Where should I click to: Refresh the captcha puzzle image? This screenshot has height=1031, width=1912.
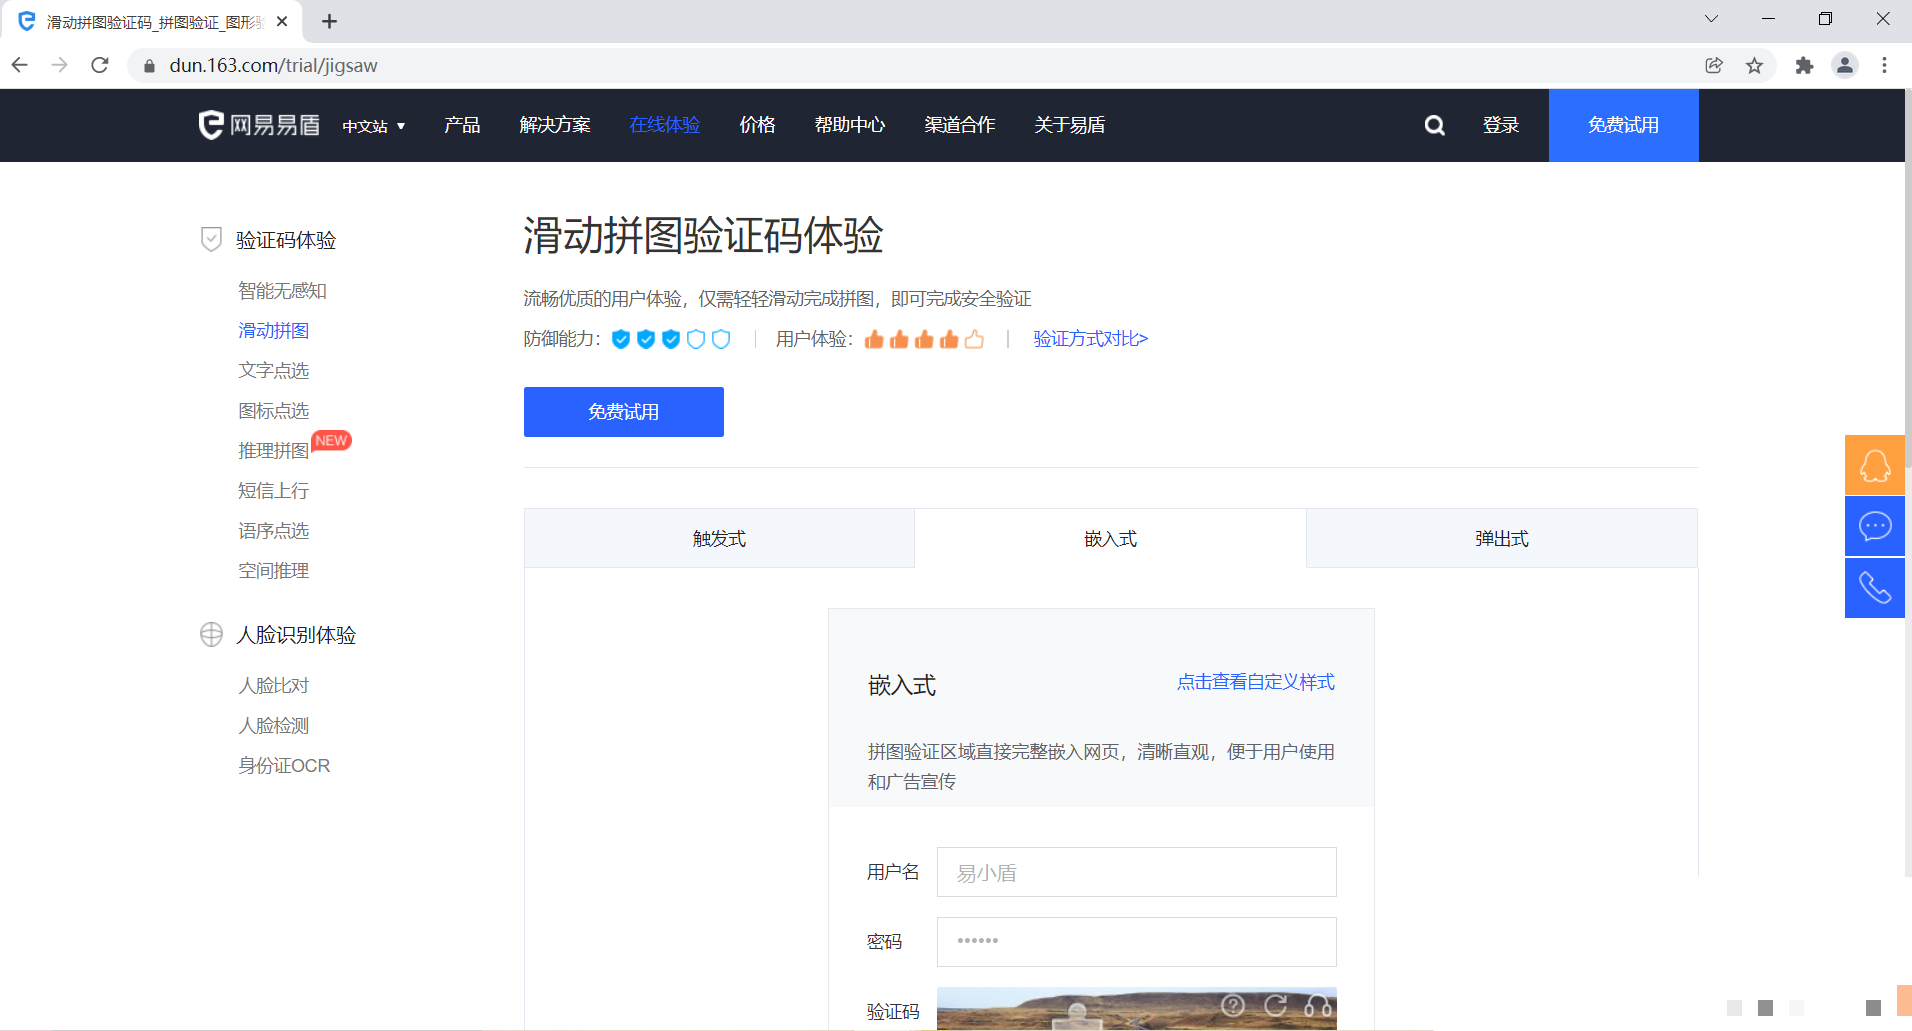click(x=1275, y=1006)
